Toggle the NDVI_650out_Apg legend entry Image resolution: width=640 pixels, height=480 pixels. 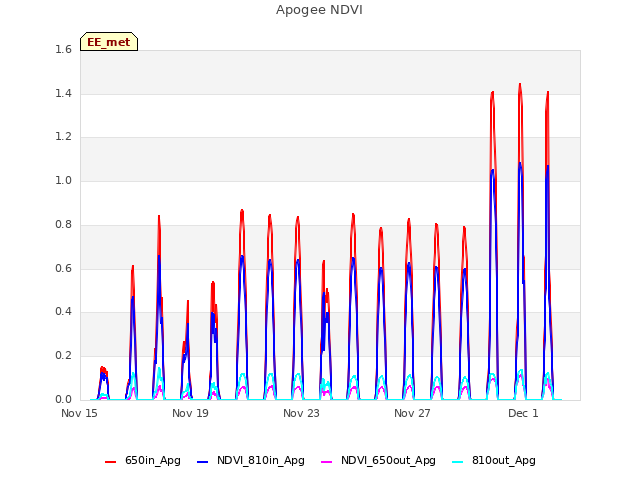point(378,460)
